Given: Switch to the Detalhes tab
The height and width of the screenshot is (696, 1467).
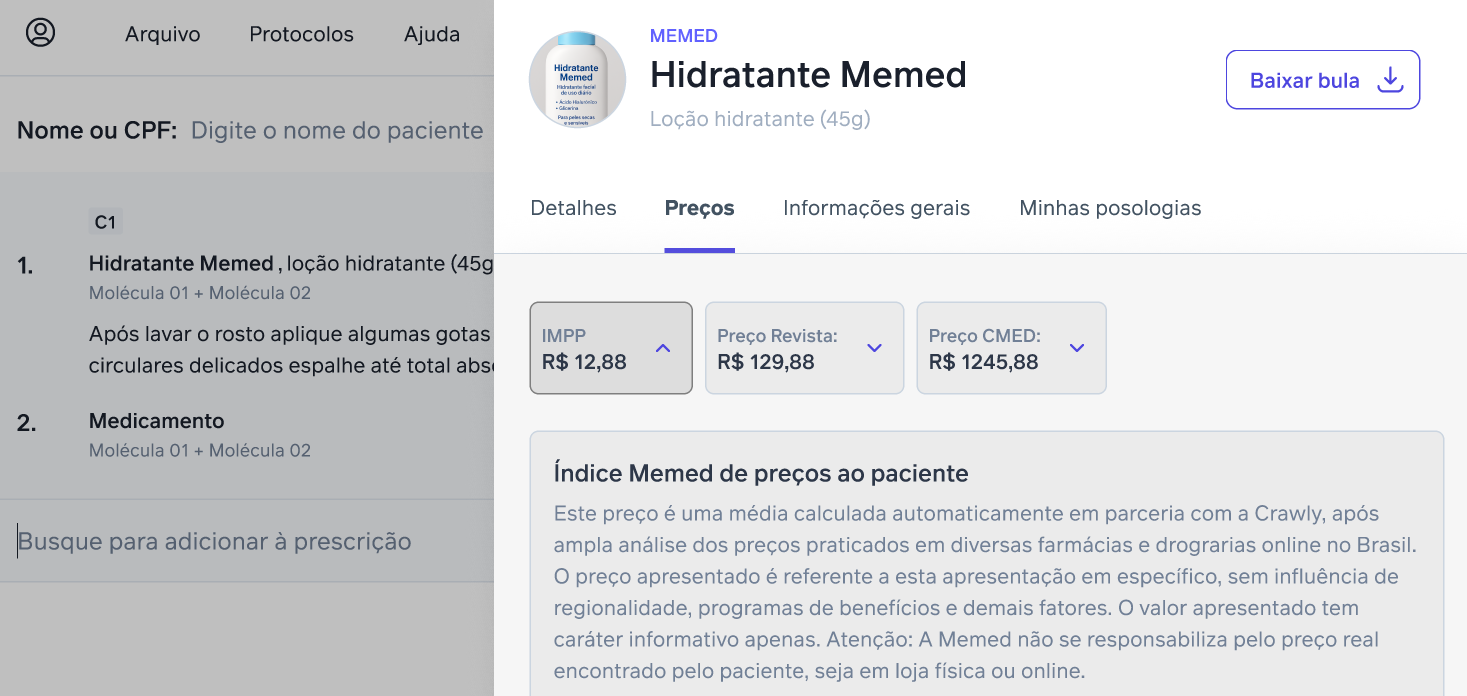Looking at the screenshot, I should point(573,208).
